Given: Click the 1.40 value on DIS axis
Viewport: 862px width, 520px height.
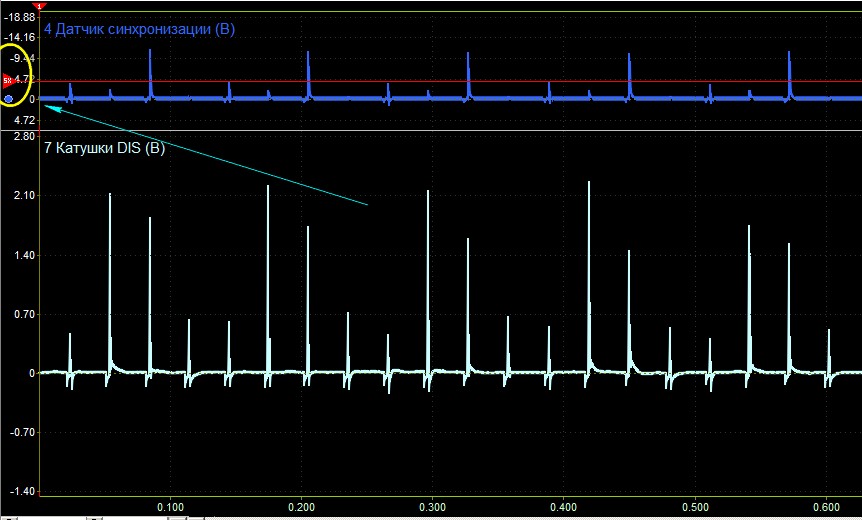Looking at the screenshot, I should (23, 255).
